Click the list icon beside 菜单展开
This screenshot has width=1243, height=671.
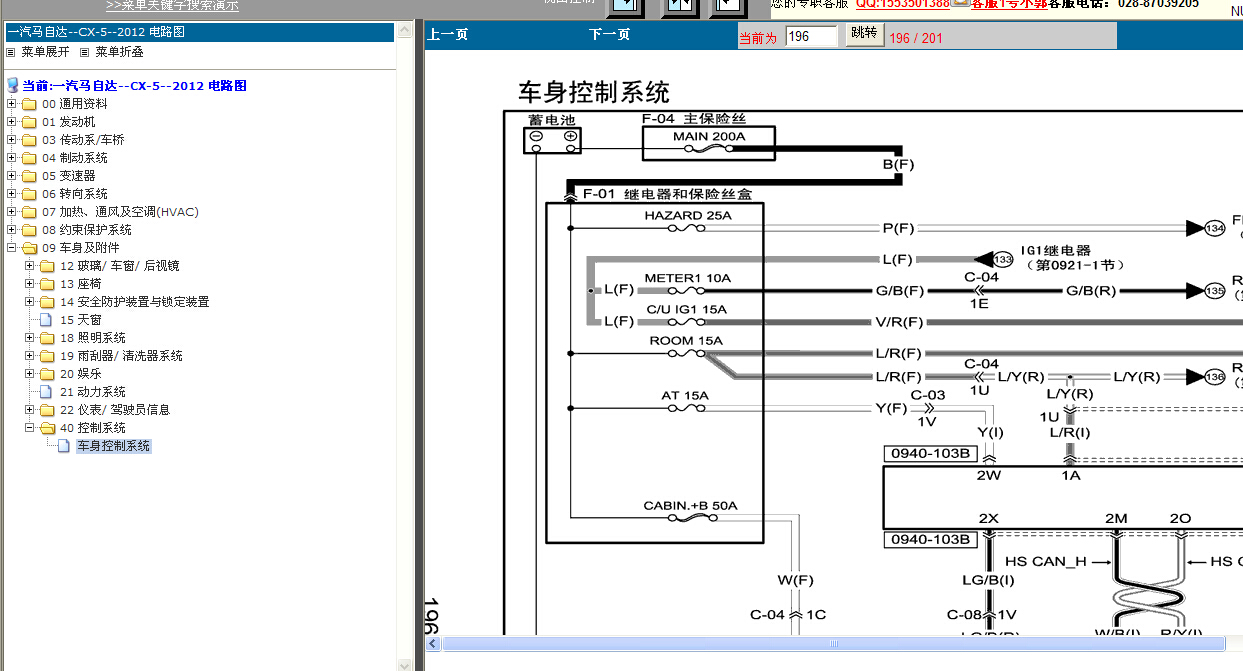click(x=11, y=52)
